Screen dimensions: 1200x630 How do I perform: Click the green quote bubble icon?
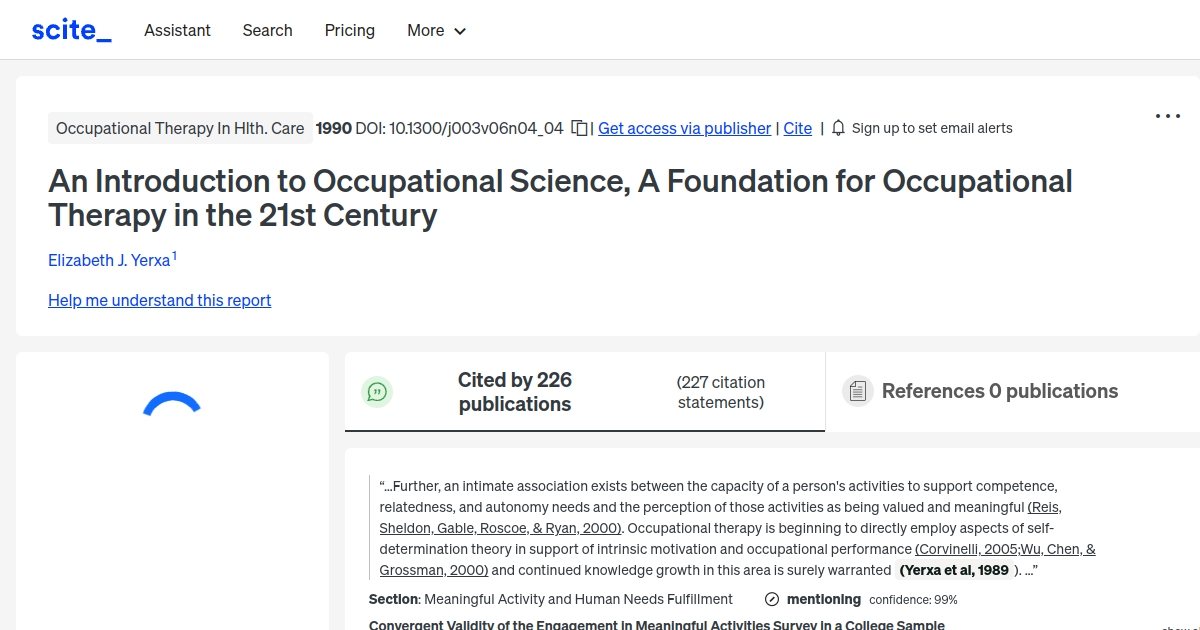point(377,392)
